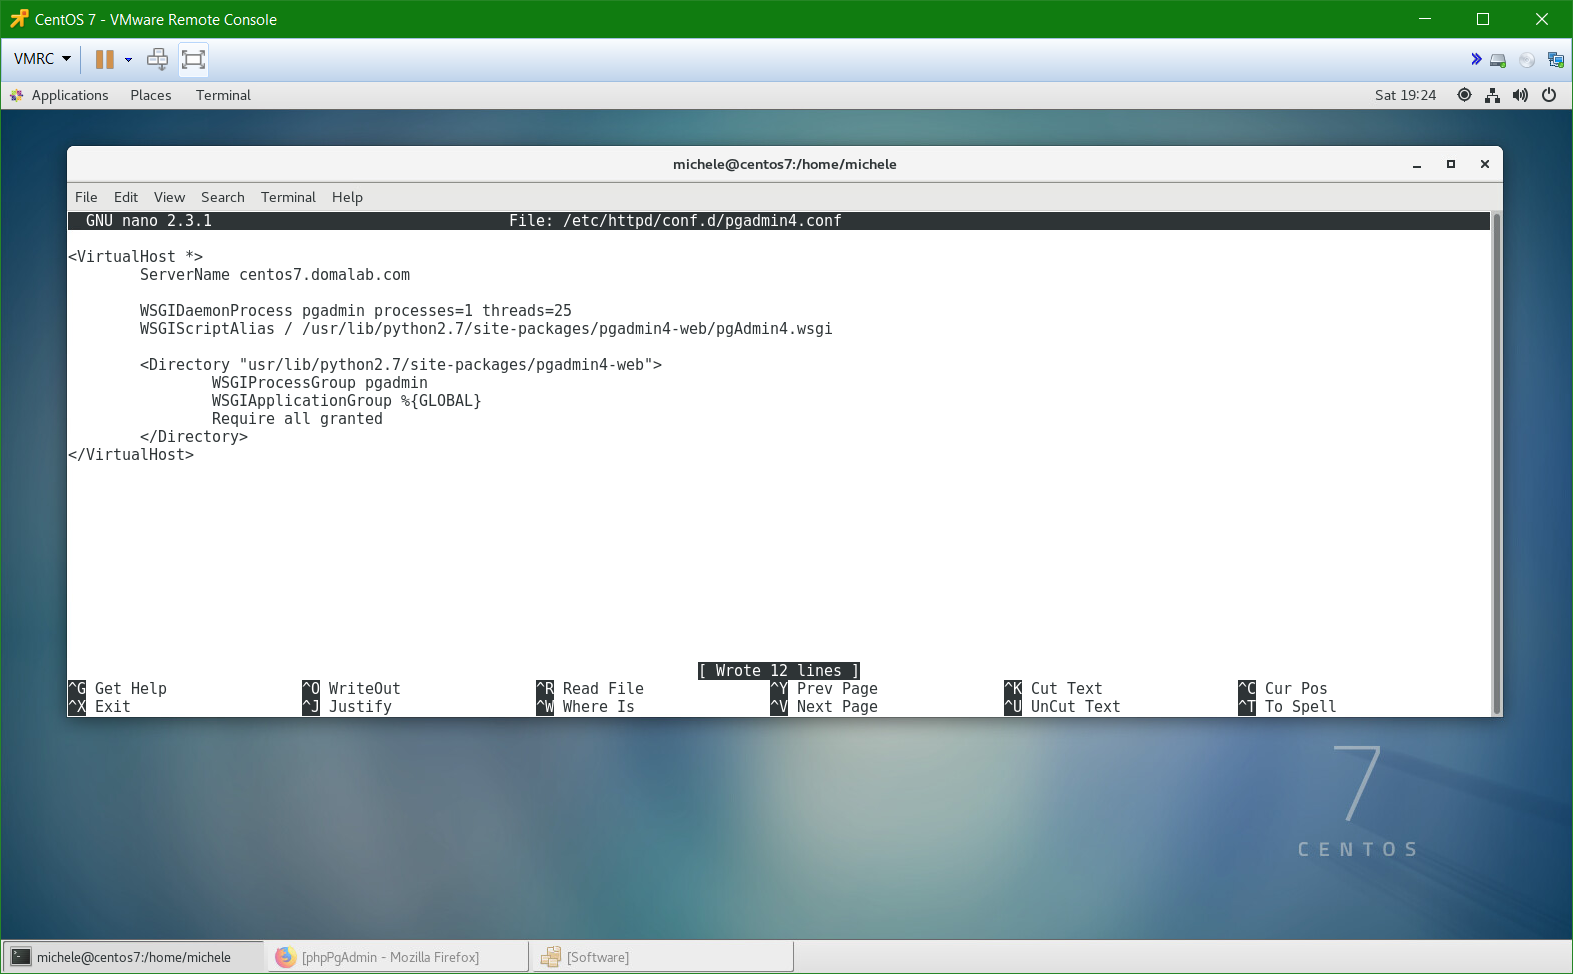Click the wired network status icon
This screenshot has width=1573, height=974.
point(1492,95)
